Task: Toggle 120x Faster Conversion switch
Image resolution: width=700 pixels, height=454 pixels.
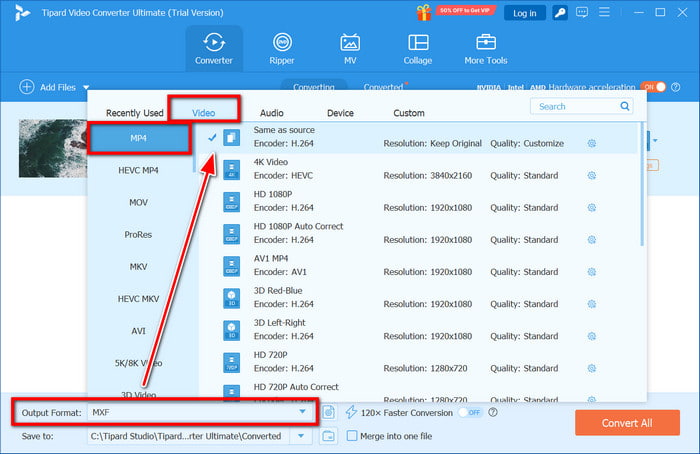Action: [470, 412]
